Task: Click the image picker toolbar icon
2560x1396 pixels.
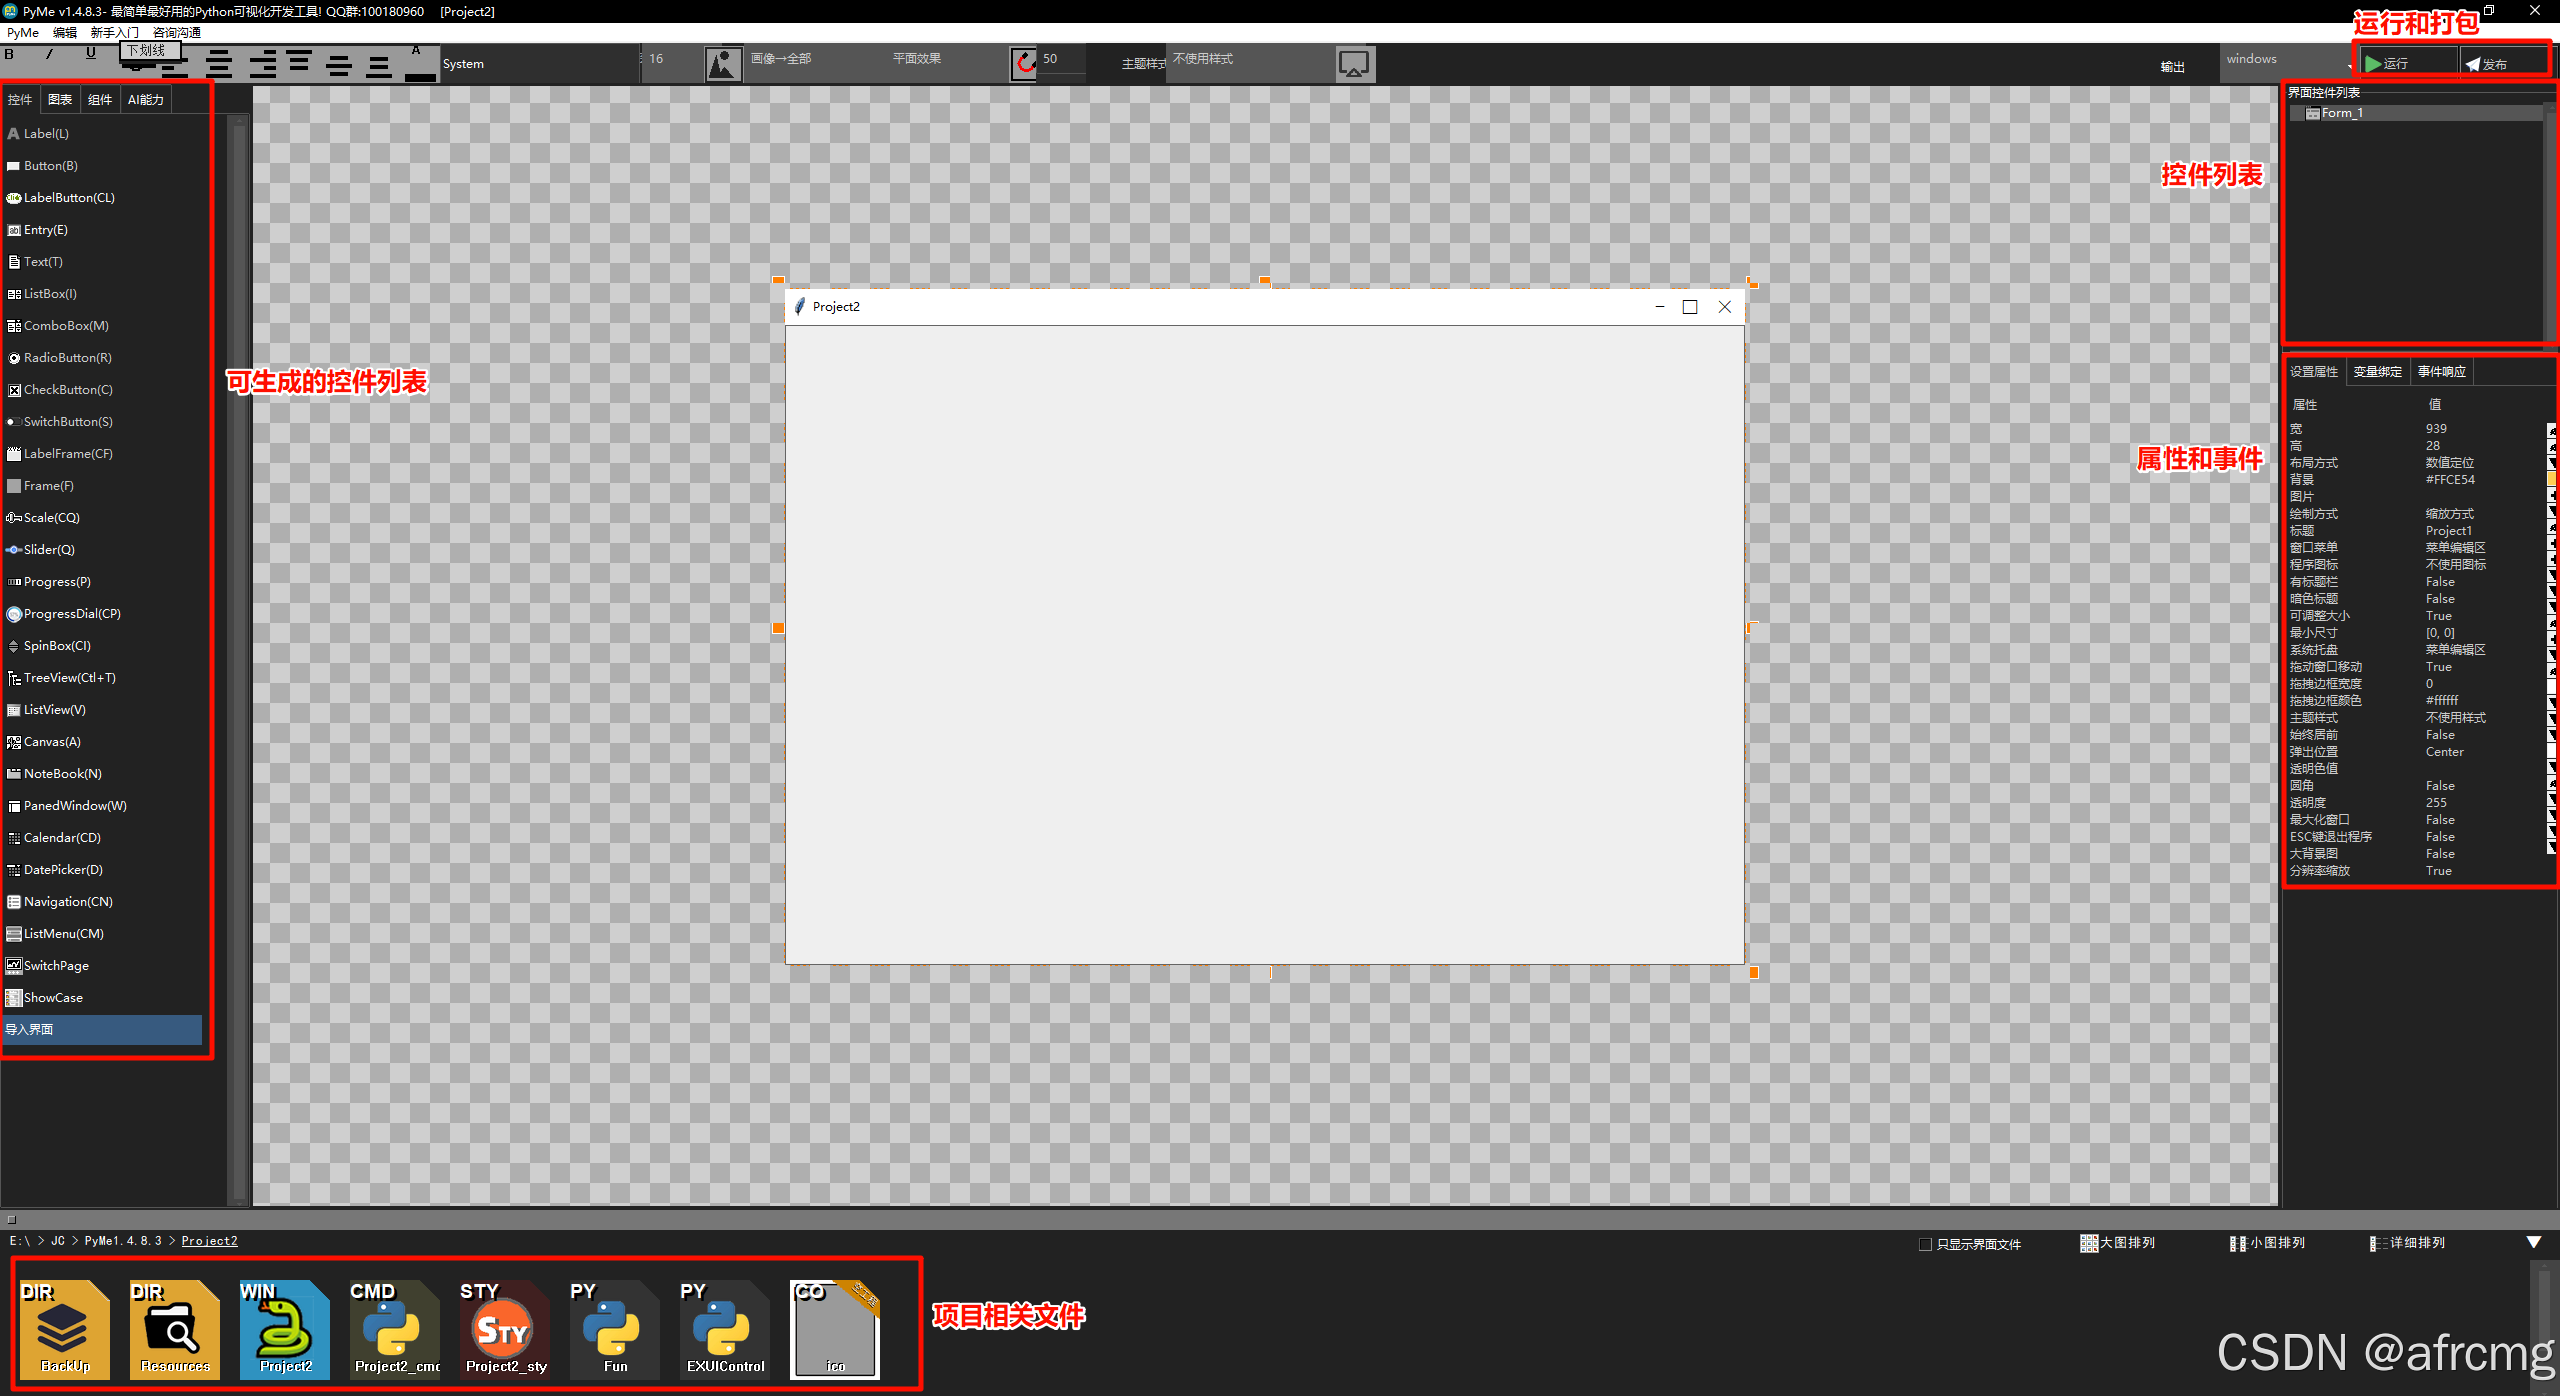Action: coord(723,64)
